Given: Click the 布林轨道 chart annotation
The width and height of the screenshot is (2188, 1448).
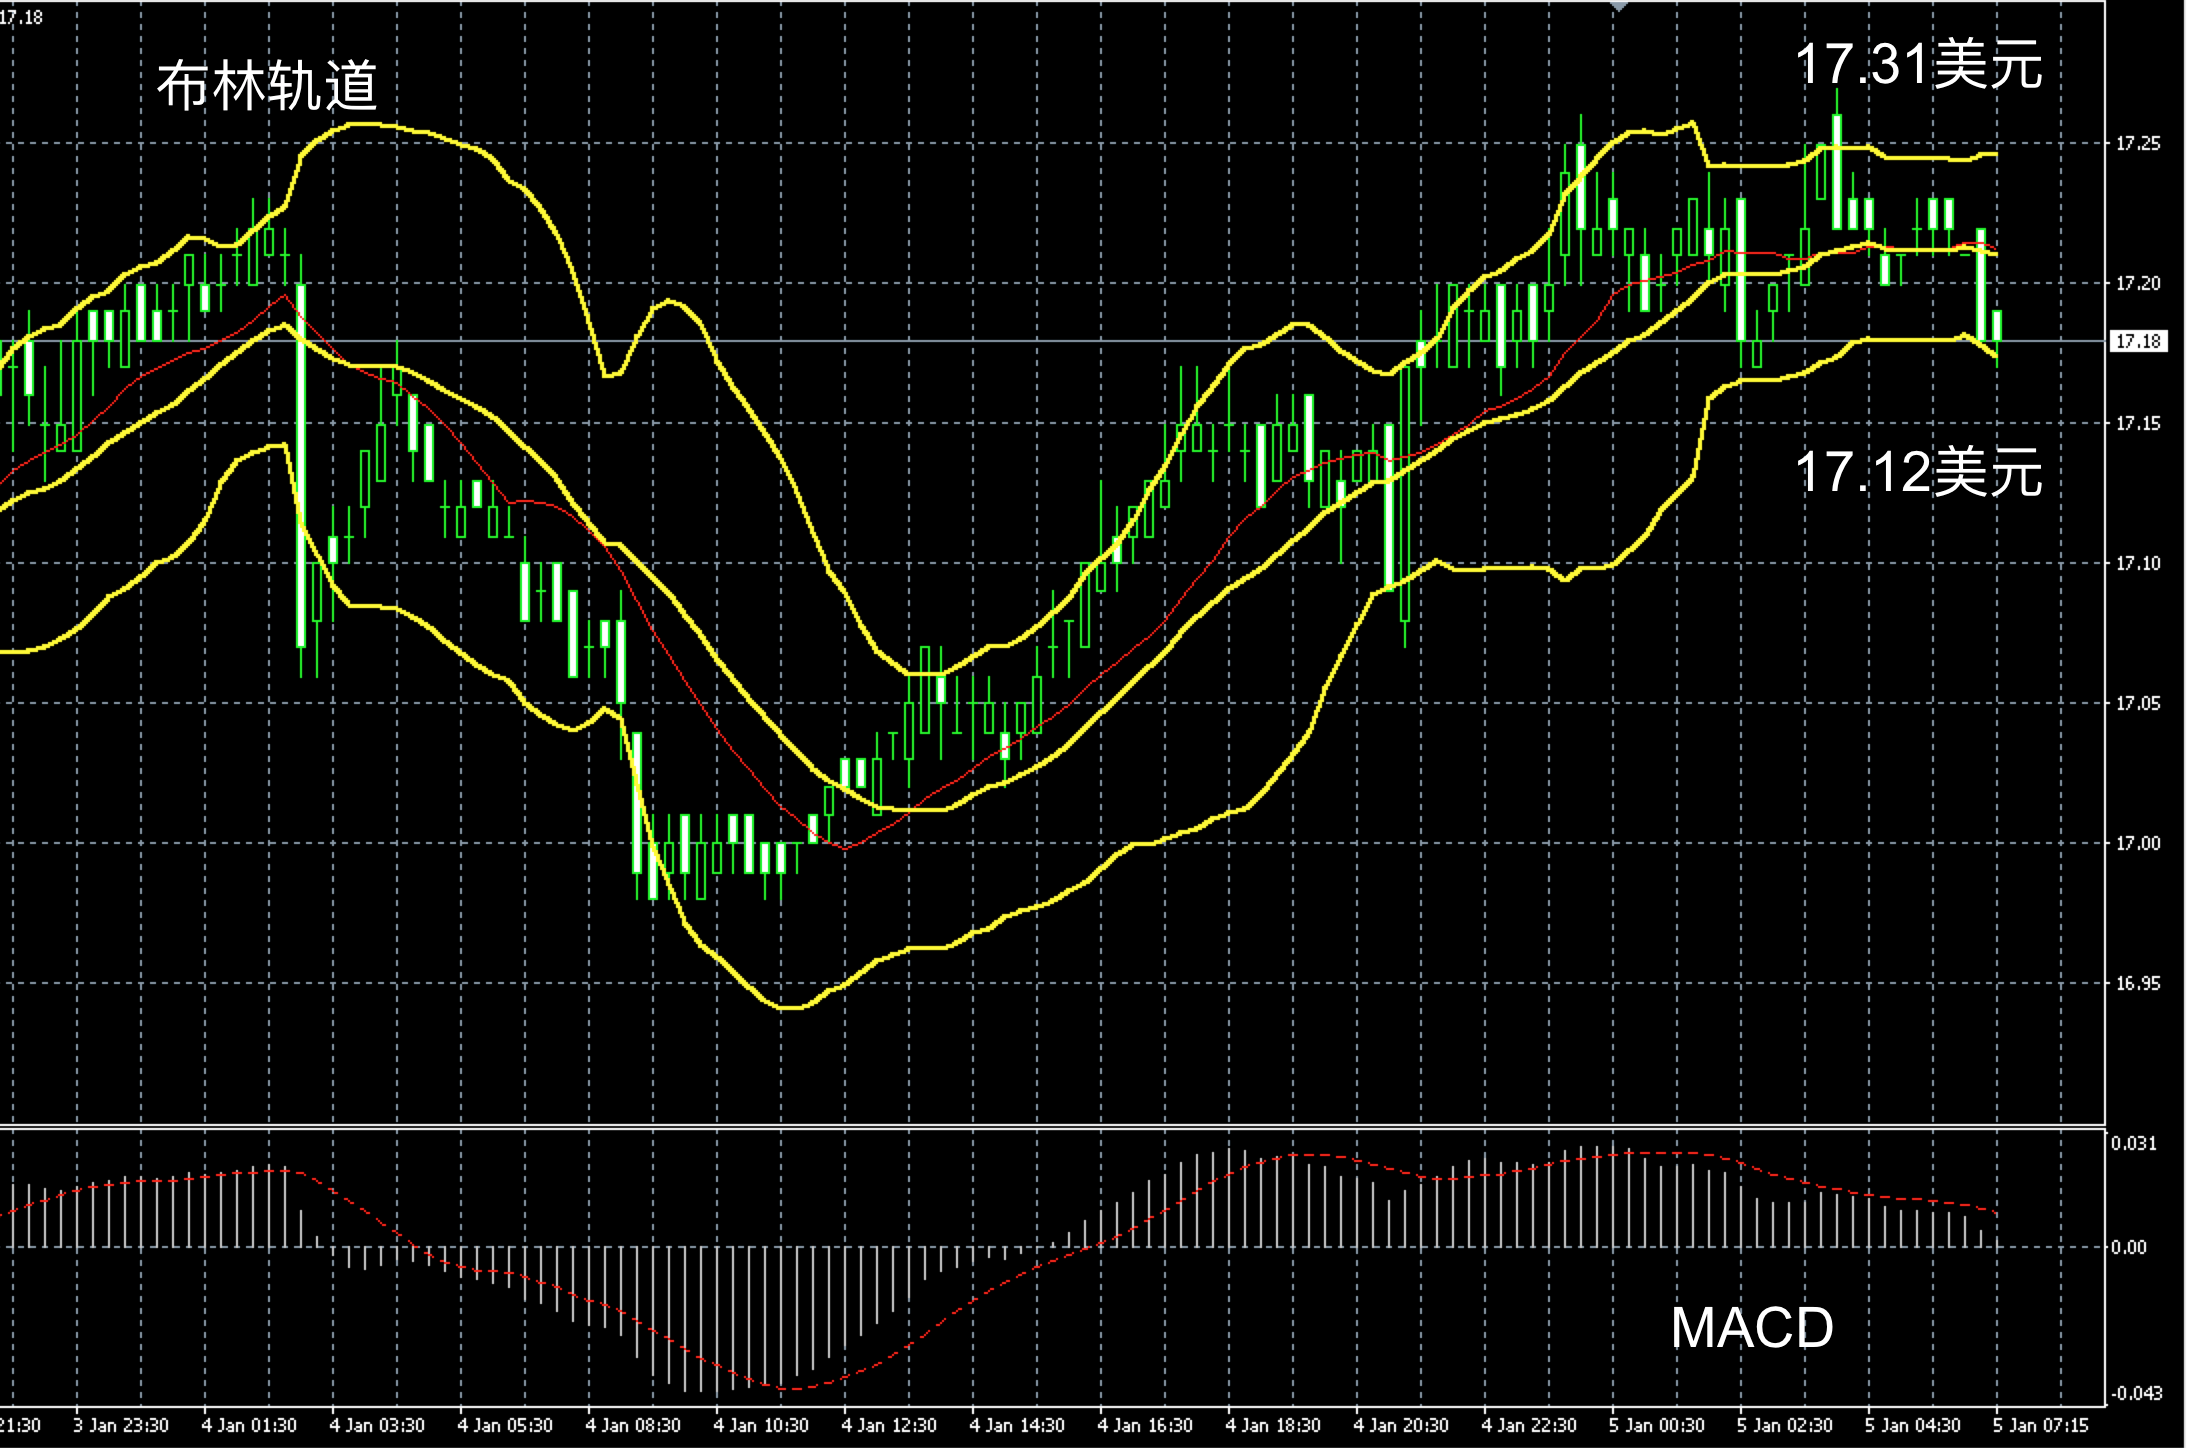Looking at the screenshot, I should 267,85.
